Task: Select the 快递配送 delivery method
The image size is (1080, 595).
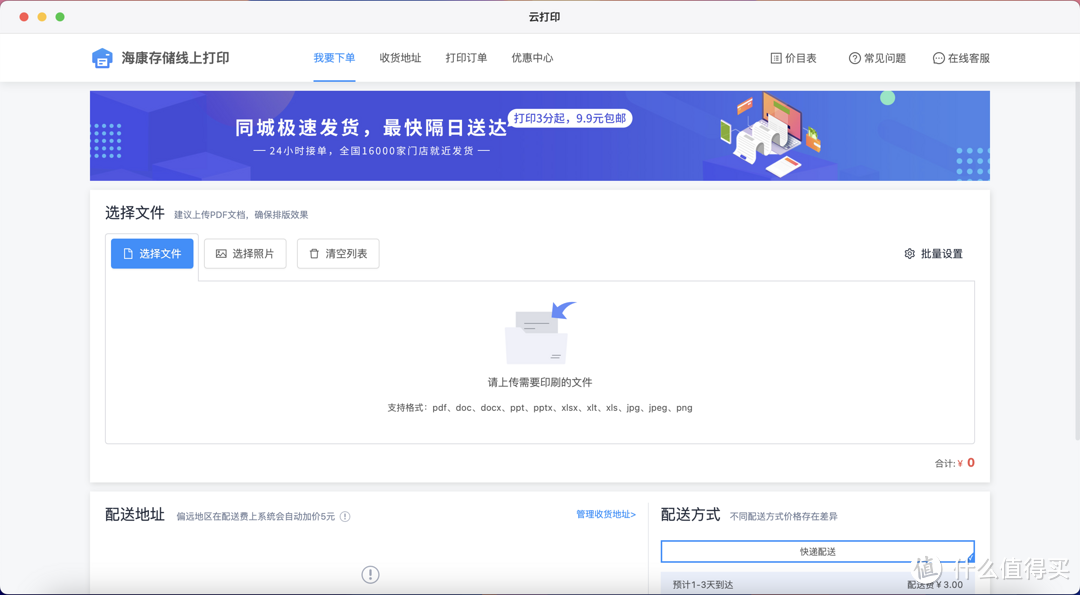Action: click(817, 551)
